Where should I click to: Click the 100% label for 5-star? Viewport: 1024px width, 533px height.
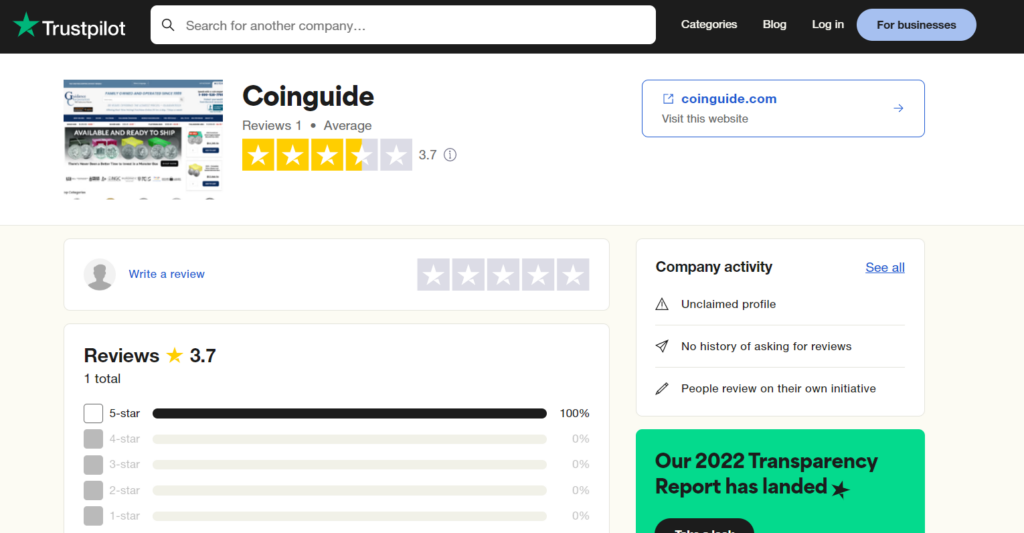click(x=575, y=413)
